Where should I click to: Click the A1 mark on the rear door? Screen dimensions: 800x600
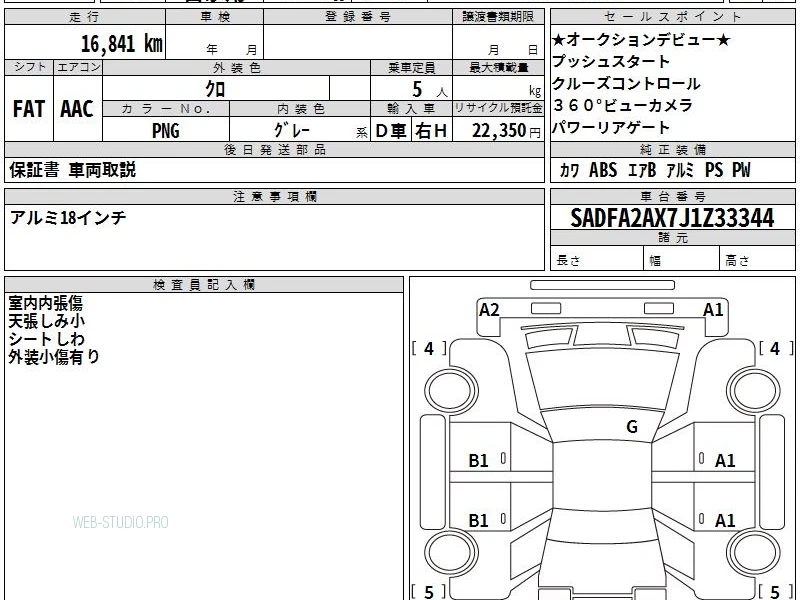725,520
